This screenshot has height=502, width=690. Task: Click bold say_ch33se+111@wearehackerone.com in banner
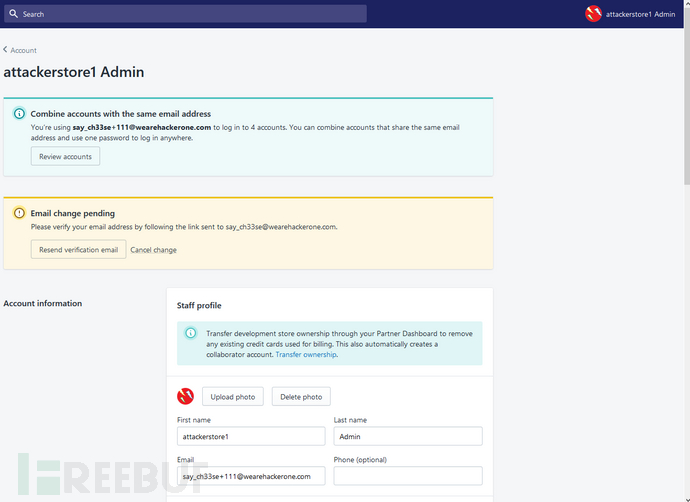click(x=142, y=127)
